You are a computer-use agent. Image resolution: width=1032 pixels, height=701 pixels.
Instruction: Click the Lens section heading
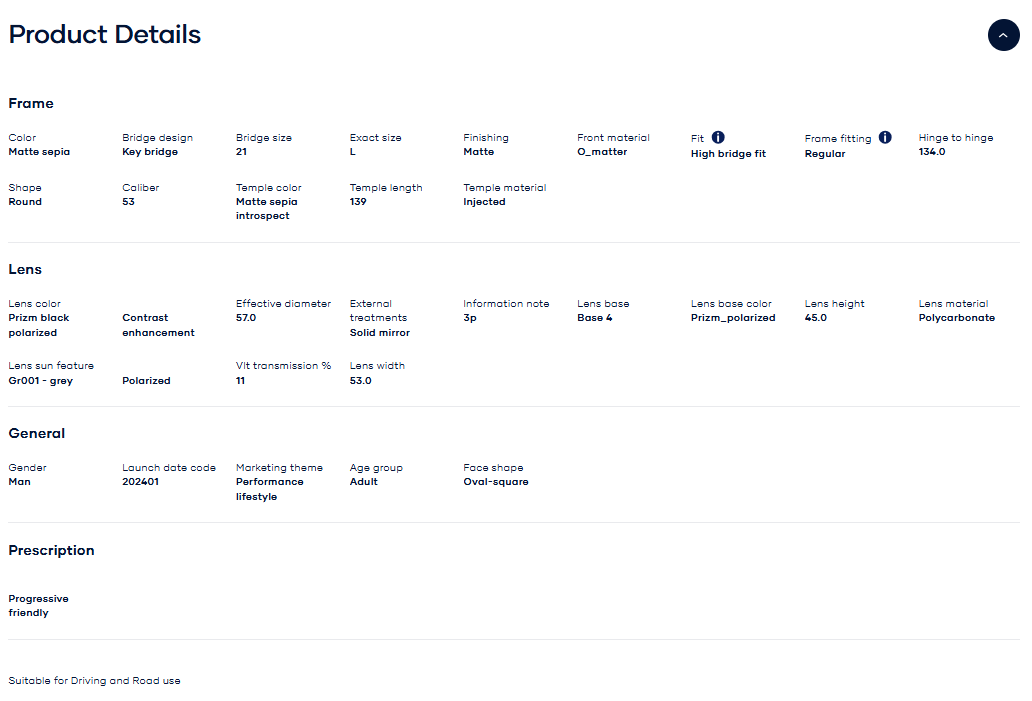click(x=25, y=269)
